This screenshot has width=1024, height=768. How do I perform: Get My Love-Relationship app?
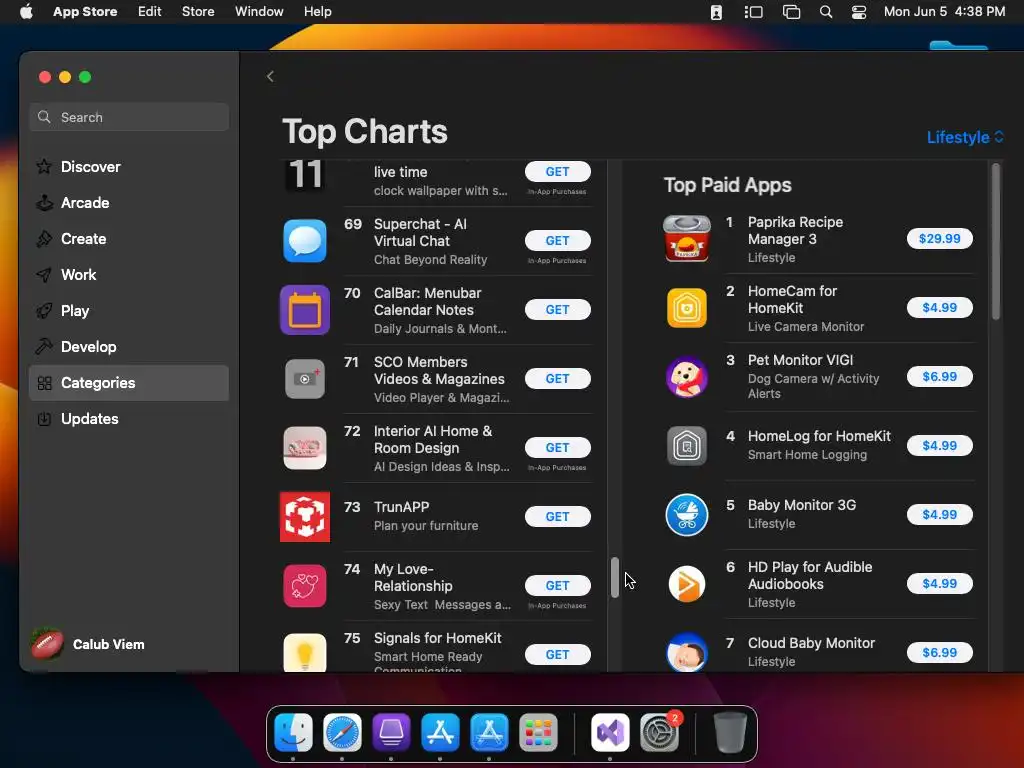pos(557,586)
